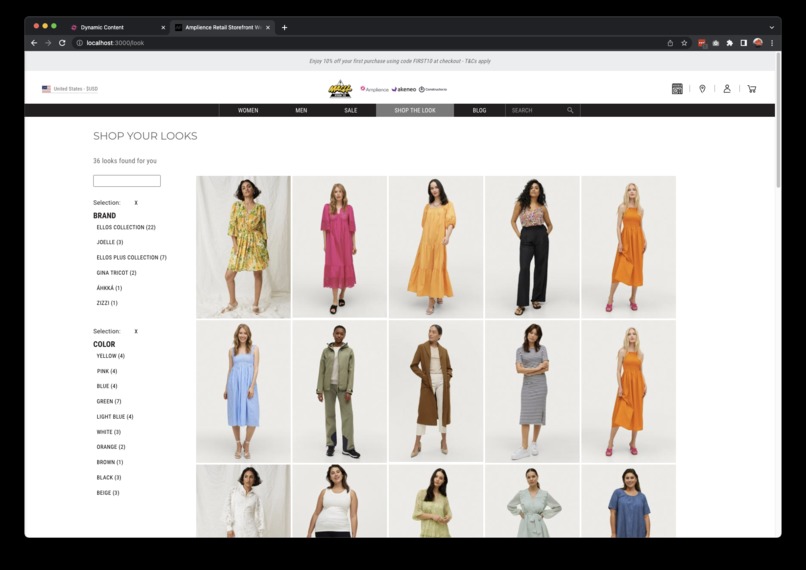The height and width of the screenshot is (570, 806).
Task: Open the yellow floral dress look
Action: (x=243, y=247)
